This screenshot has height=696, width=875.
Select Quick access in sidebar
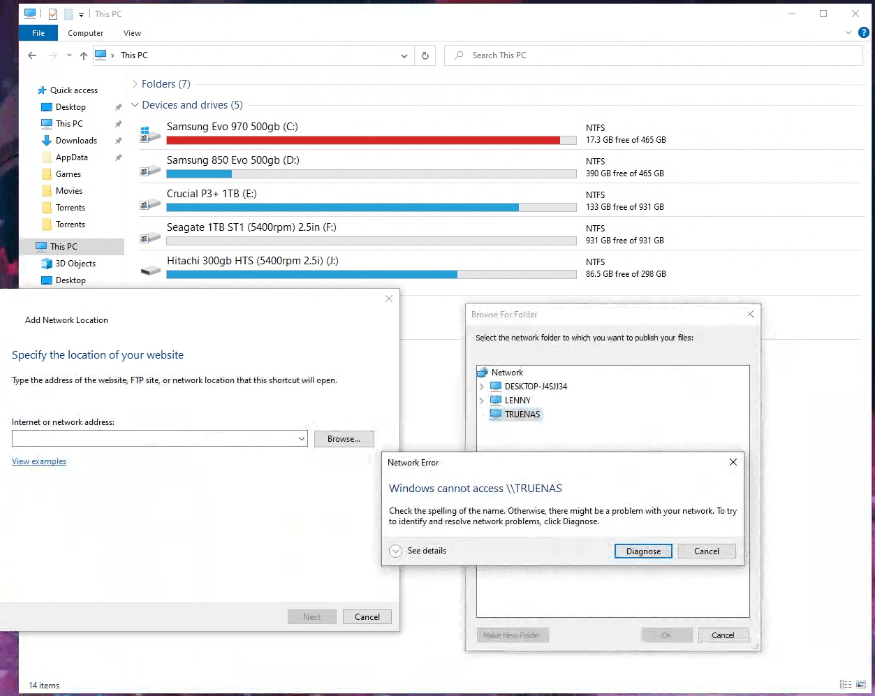pos(73,90)
